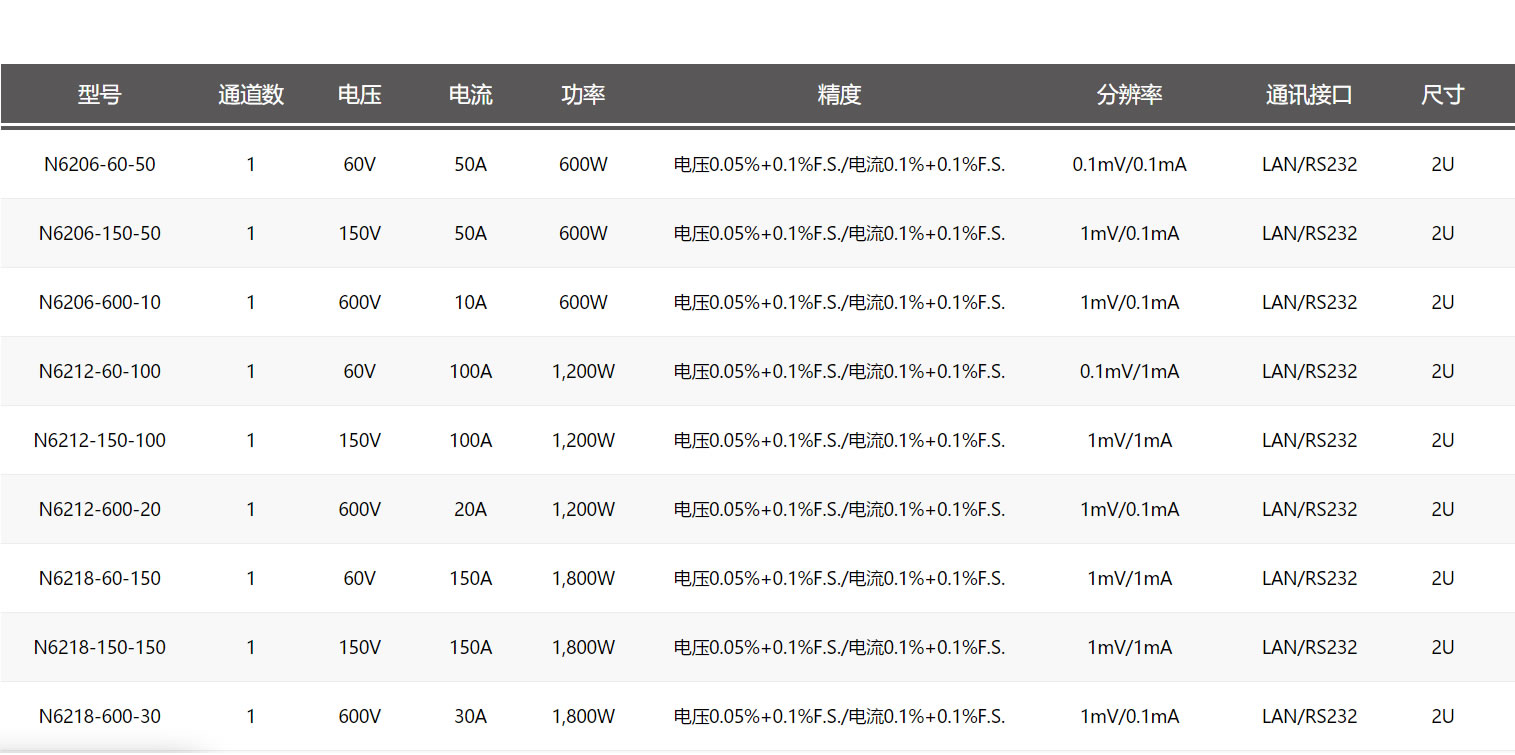The height and width of the screenshot is (755, 1515).
Task: Click accuracy text in N6206-60-50 row
Action: click(840, 164)
